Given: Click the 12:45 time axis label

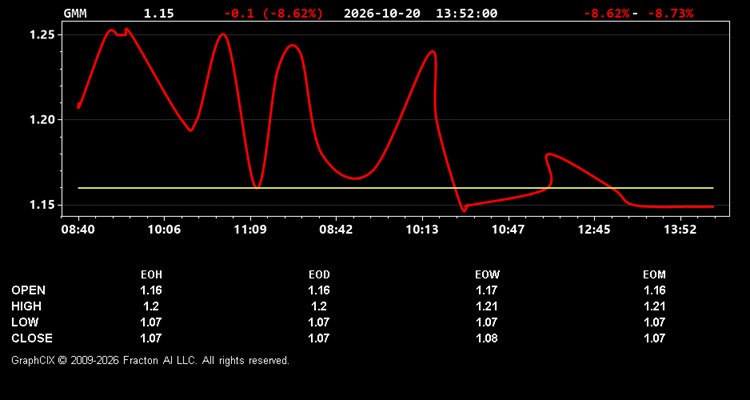Looking at the screenshot, I should 594,230.
